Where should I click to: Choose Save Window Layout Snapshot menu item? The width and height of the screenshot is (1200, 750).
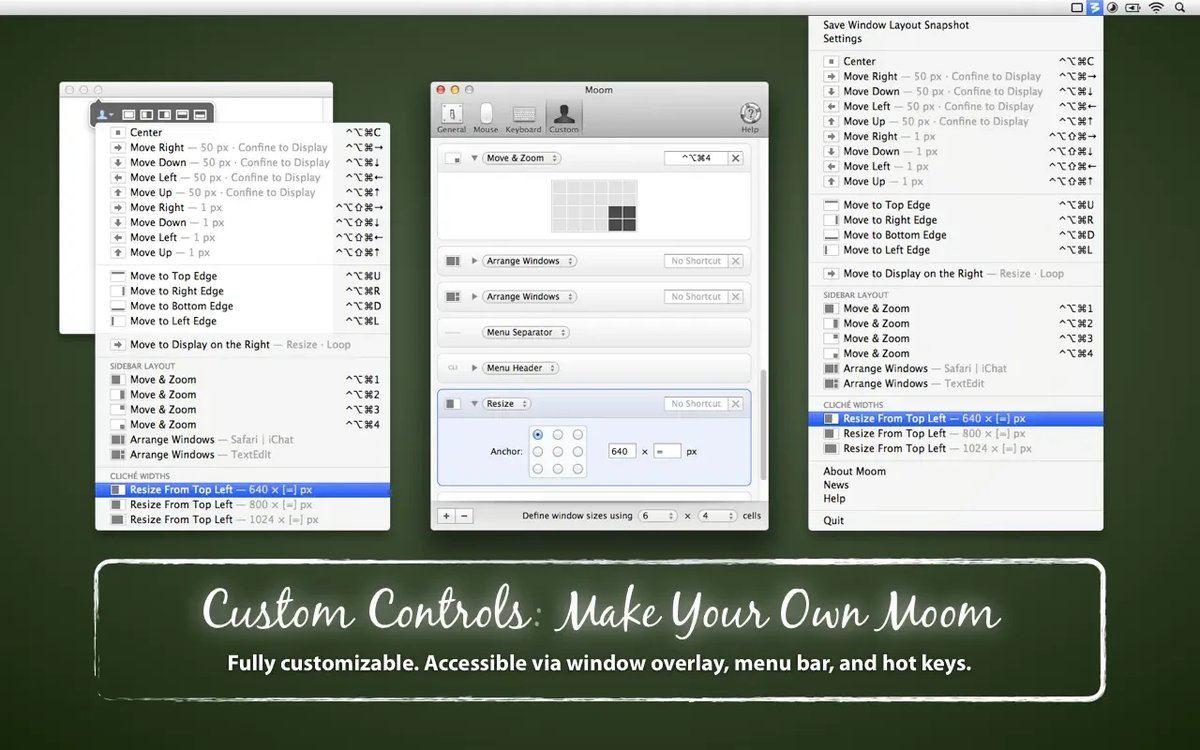click(x=895, y=25)
